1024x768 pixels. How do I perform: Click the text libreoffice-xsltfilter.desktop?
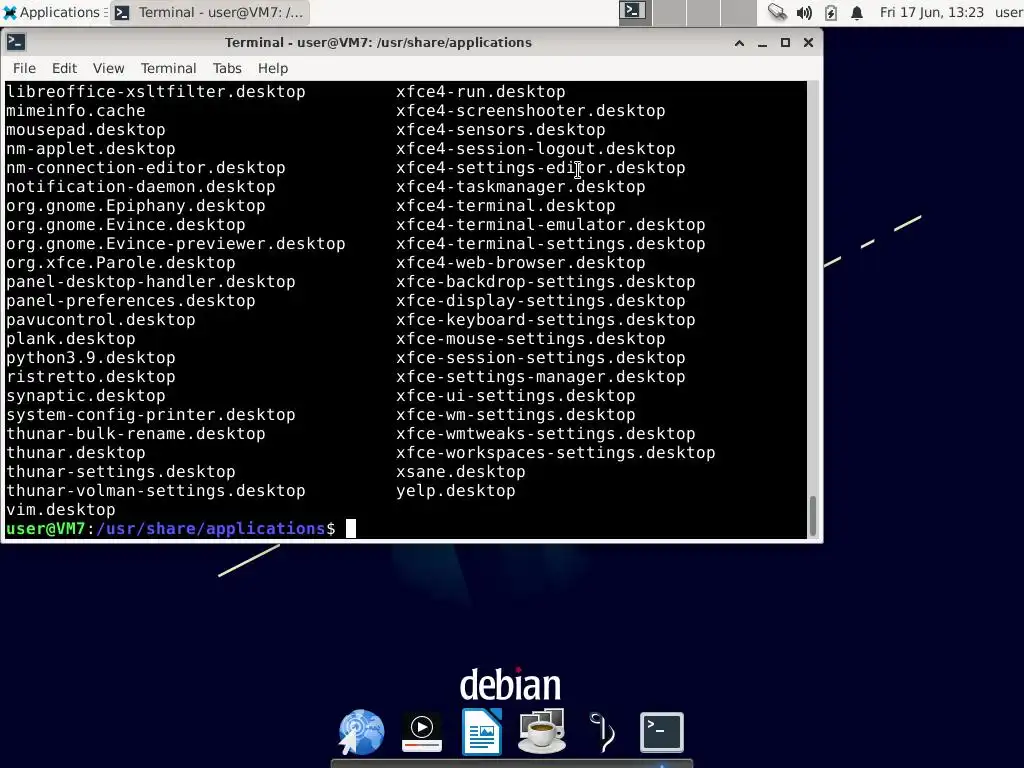155,91
